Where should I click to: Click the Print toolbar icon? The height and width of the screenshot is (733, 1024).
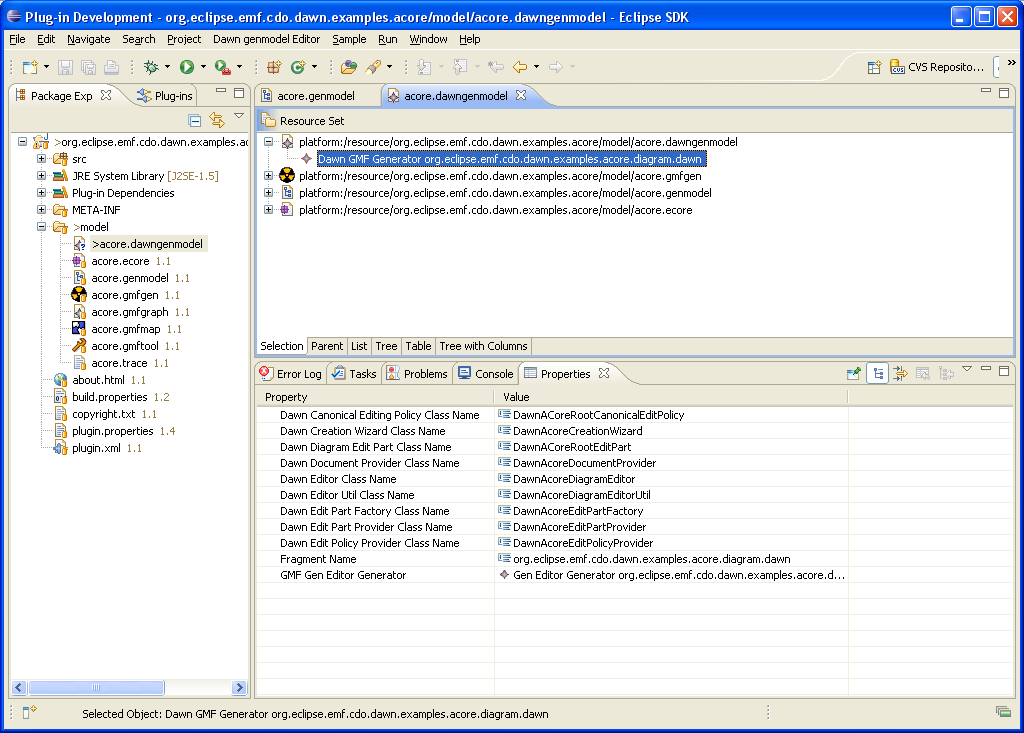click(x=112, y=67)
